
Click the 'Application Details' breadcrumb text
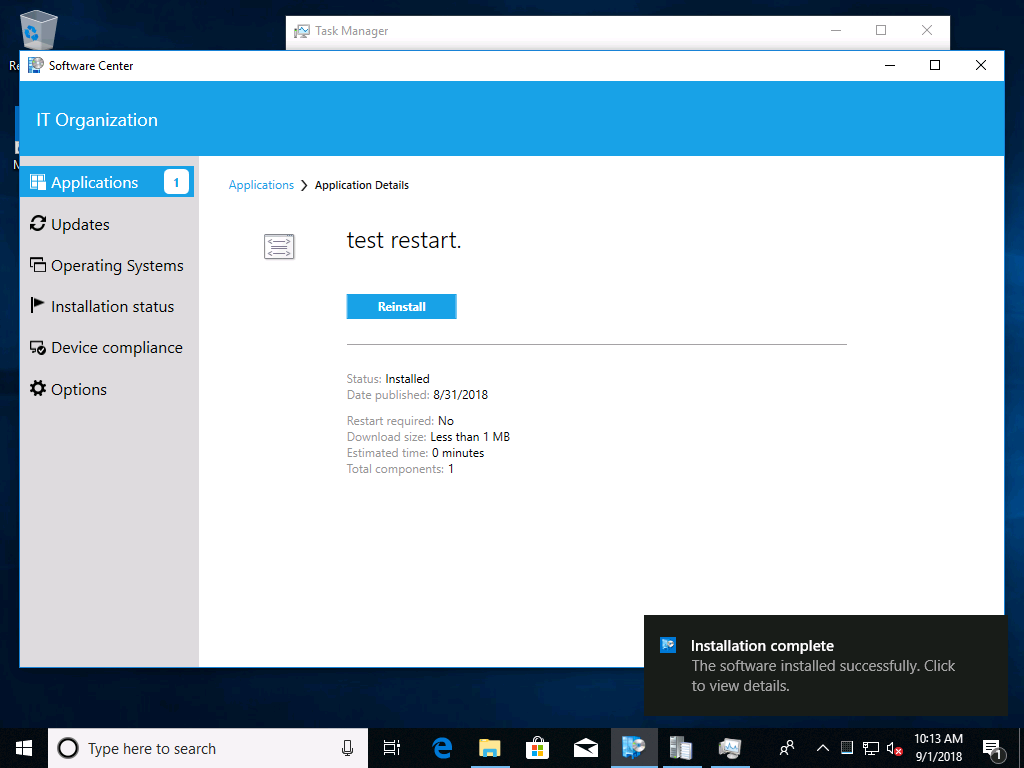[362, 185]
